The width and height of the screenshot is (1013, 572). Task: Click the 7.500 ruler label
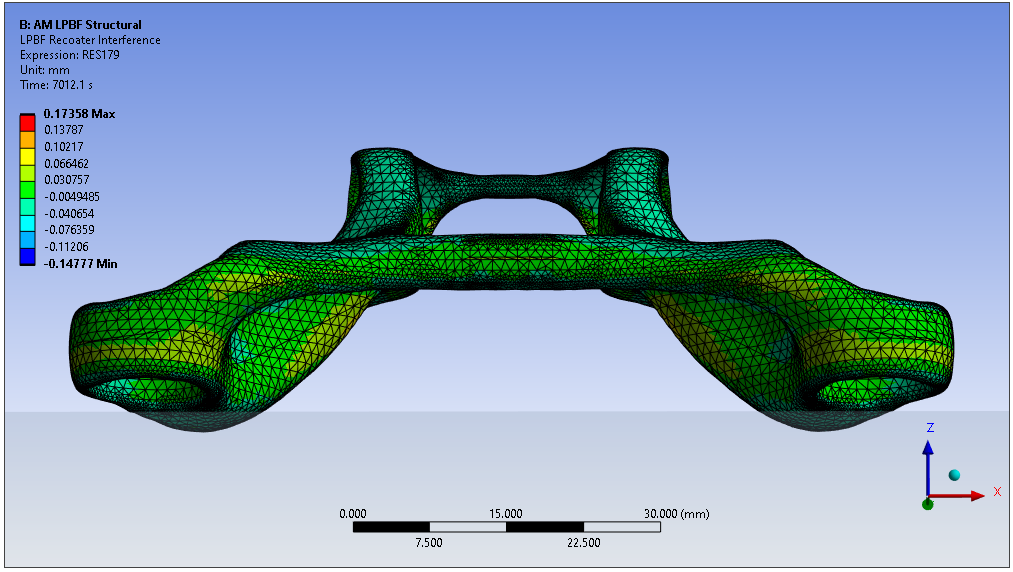(x=429, y=543)
